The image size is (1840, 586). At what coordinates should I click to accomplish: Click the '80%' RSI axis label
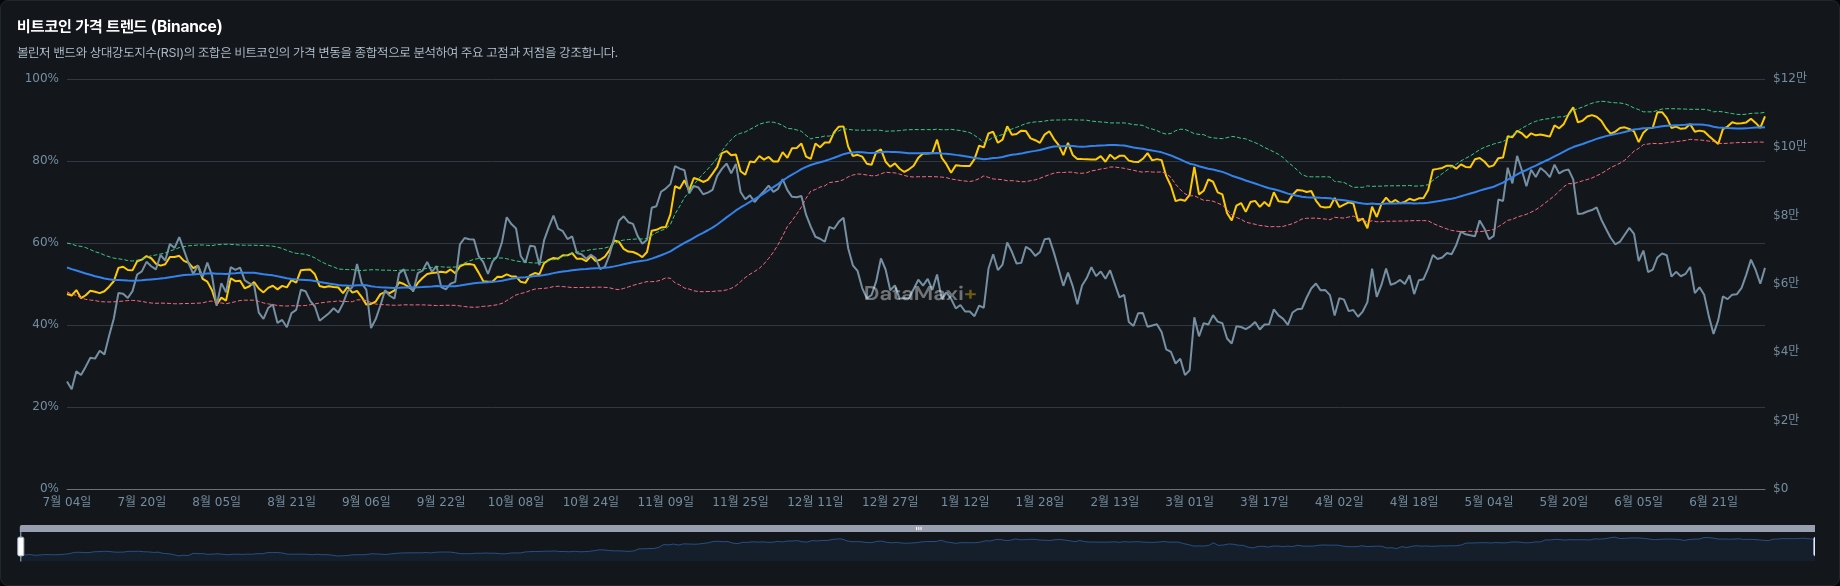pyautogui.click(x=45, y=160)
